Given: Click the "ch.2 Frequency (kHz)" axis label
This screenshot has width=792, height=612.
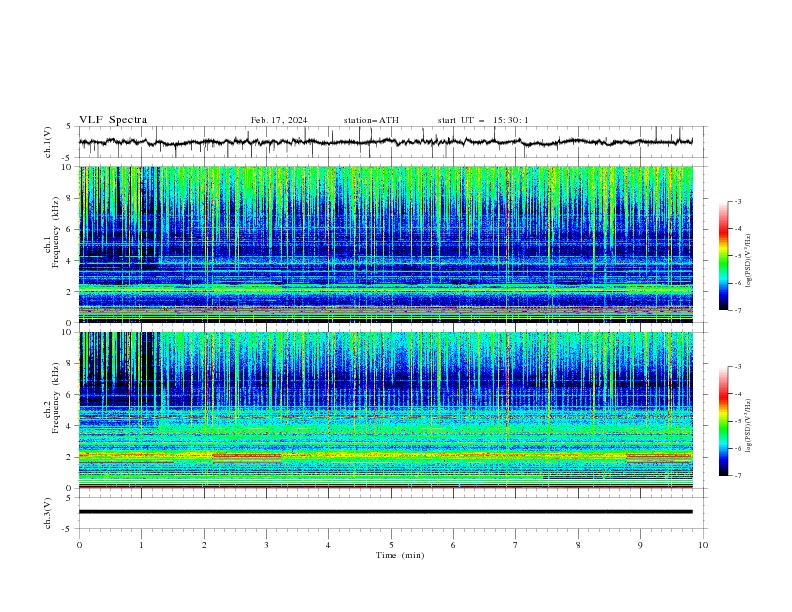Looking at the screenshot, I should point(52,398).
